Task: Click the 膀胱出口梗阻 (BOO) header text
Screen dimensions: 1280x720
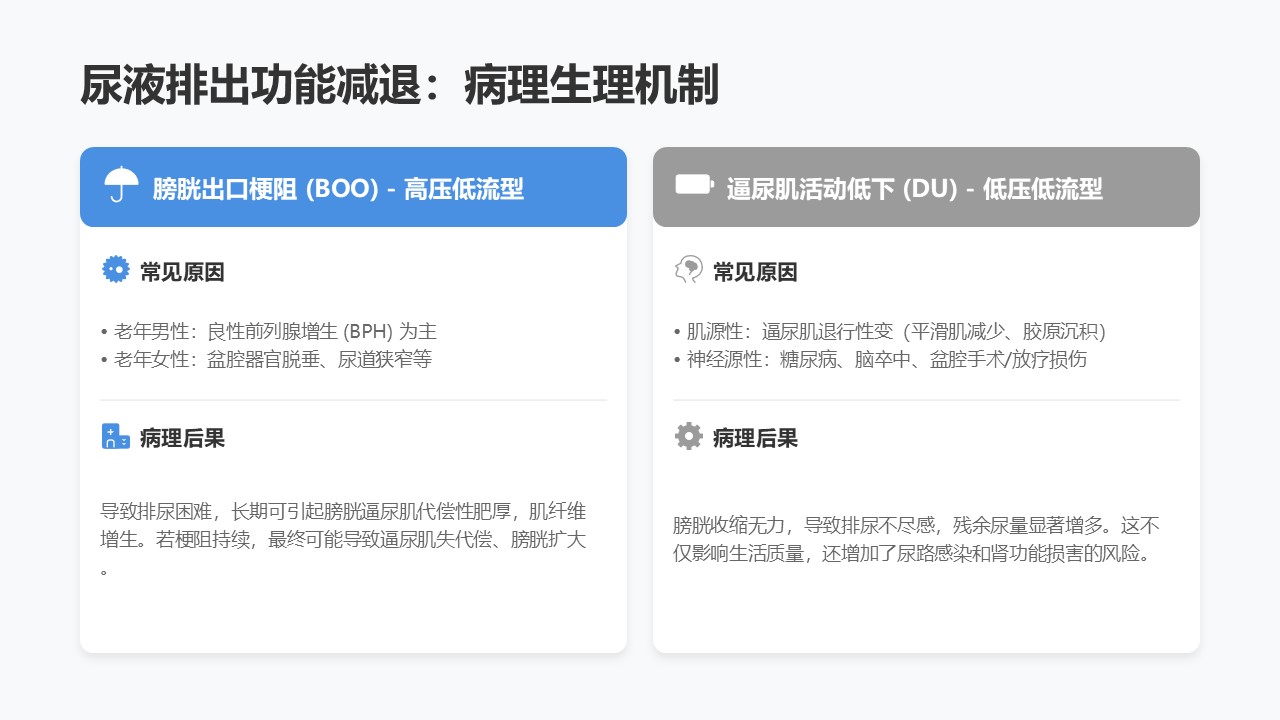Action: coord(338,188)
